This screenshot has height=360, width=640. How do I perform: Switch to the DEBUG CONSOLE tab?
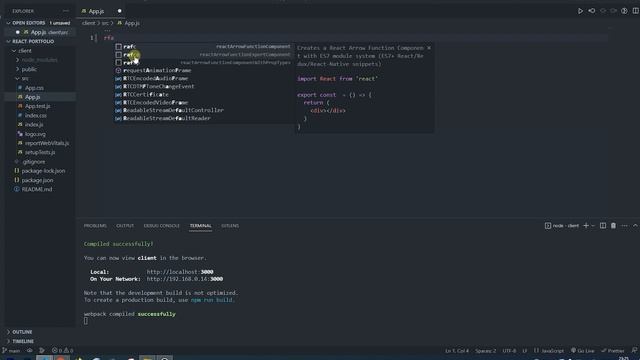click(x=162, y=226)
